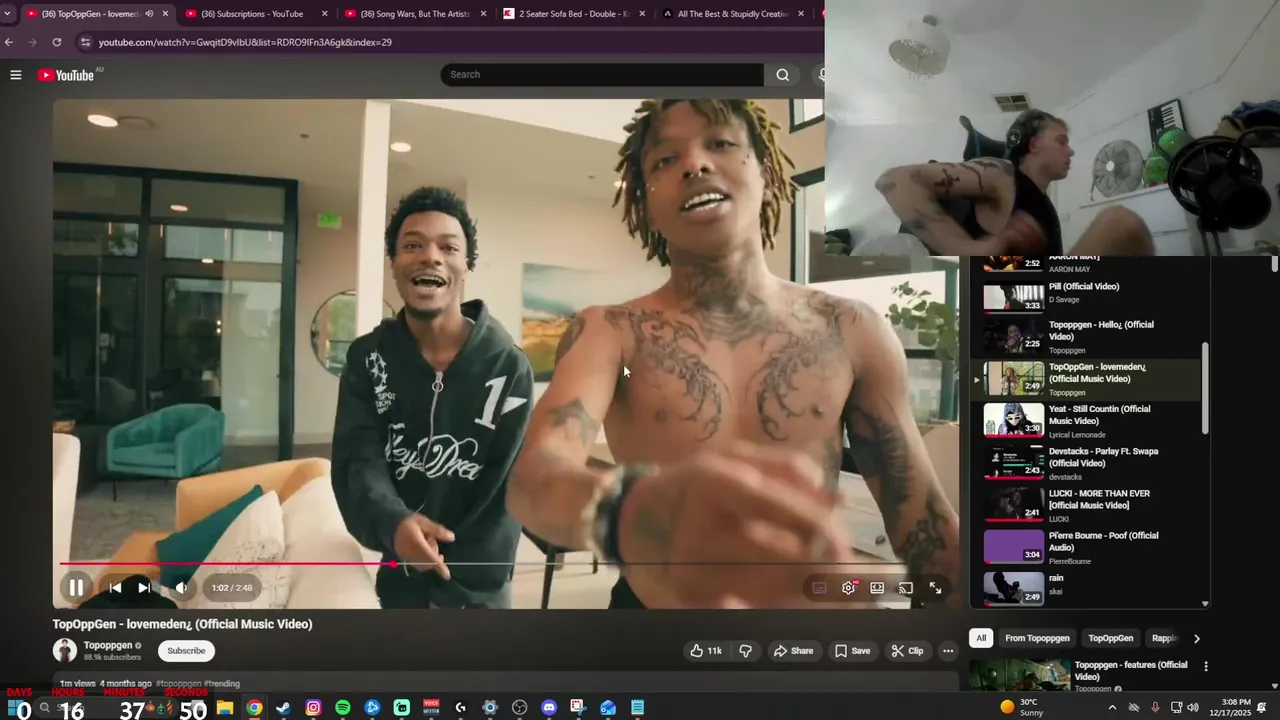Switch to All The Best & Stupidly Creative tab
Screen dimensions: 1280x720
pyautogui.click(x=733, y=14)
